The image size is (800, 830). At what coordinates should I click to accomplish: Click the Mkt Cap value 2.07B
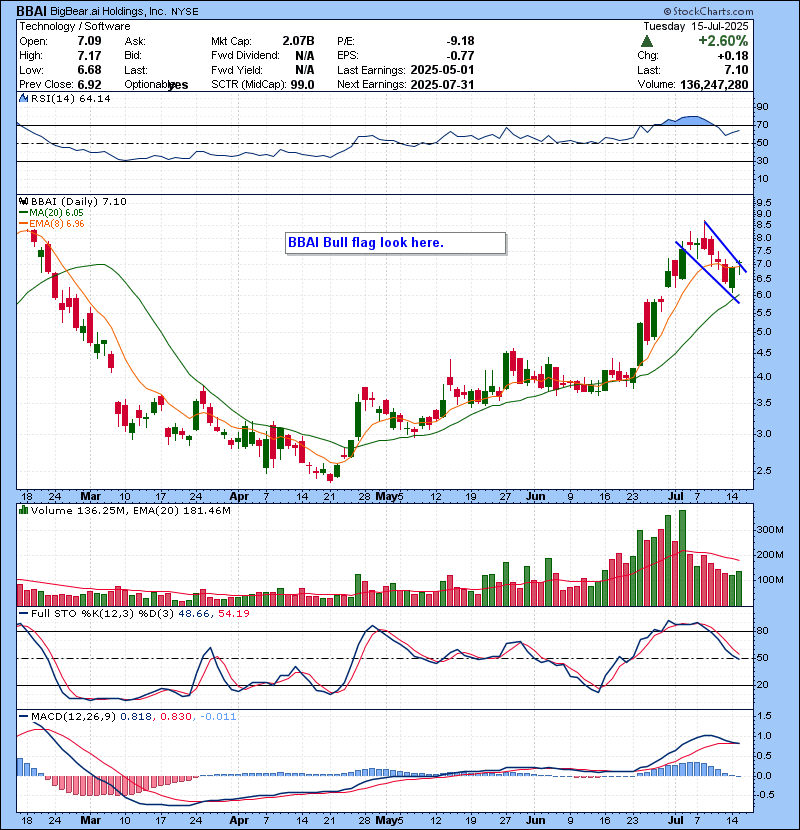pos(298,41)
